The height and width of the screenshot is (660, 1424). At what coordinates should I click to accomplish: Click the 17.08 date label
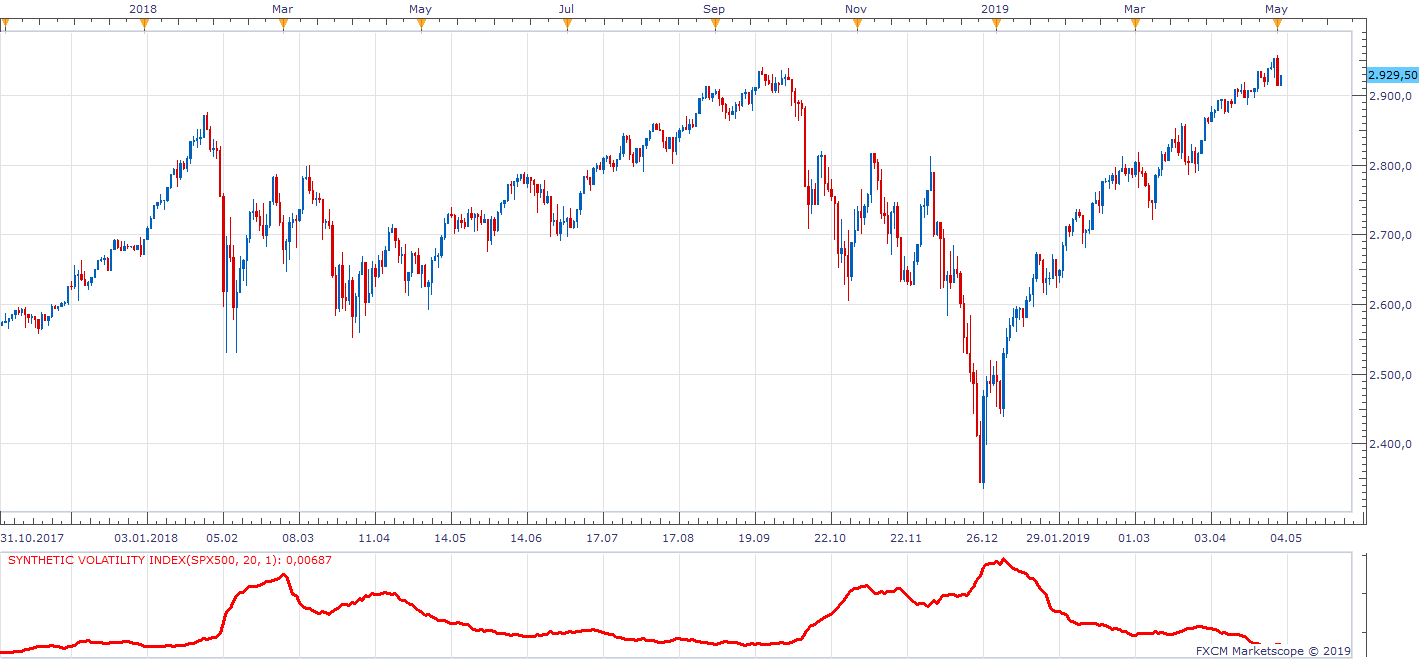tap(678, 538)
